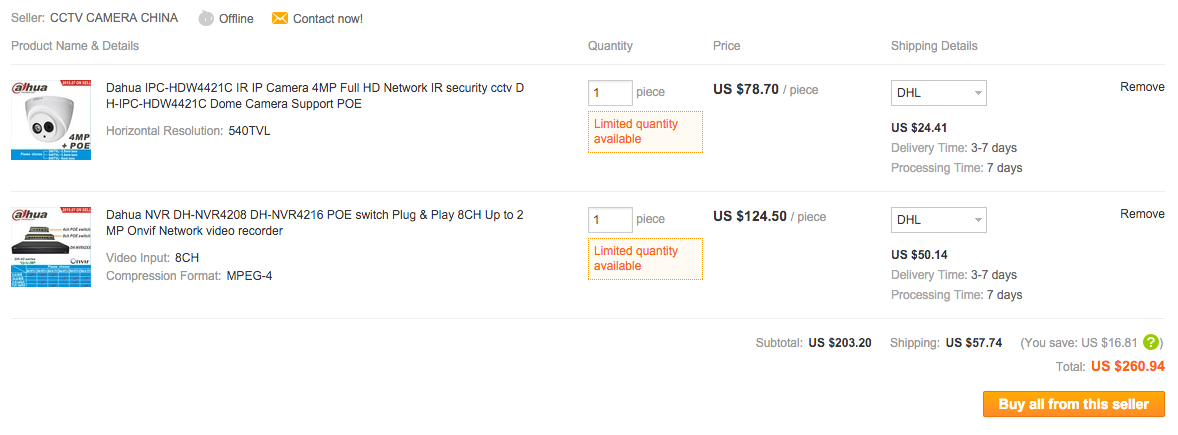Screen dimensions: 1178x435
Task: Click the quantity field for the IP camera
Action: click(x=610, y=93)
